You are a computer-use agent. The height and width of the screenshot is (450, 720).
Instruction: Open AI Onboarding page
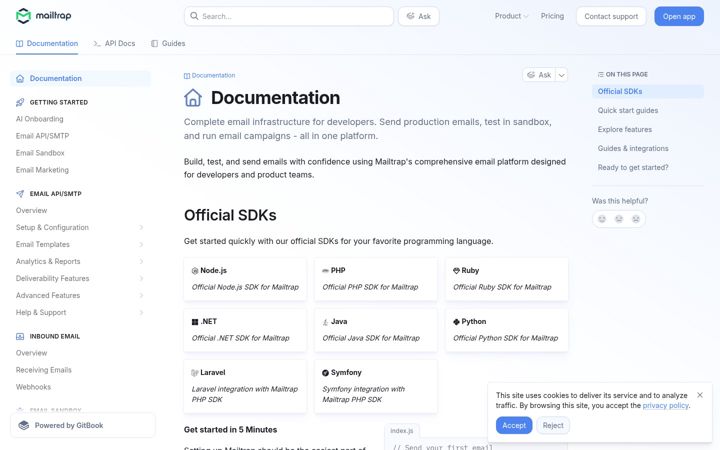pos(39,119)
